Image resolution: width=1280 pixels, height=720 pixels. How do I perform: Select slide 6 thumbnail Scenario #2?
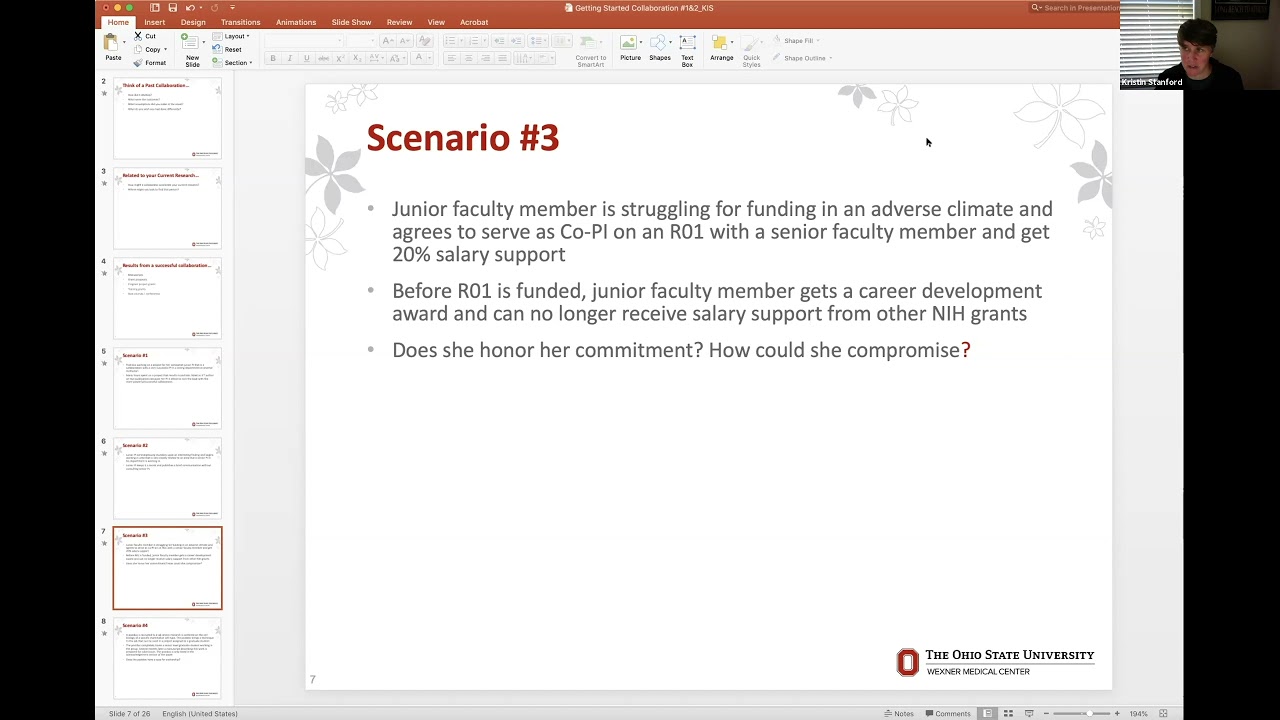pos(167,478)
